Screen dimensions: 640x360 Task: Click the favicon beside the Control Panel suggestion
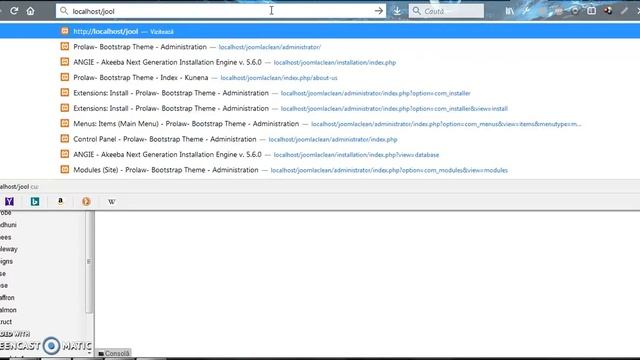[64, 139]
